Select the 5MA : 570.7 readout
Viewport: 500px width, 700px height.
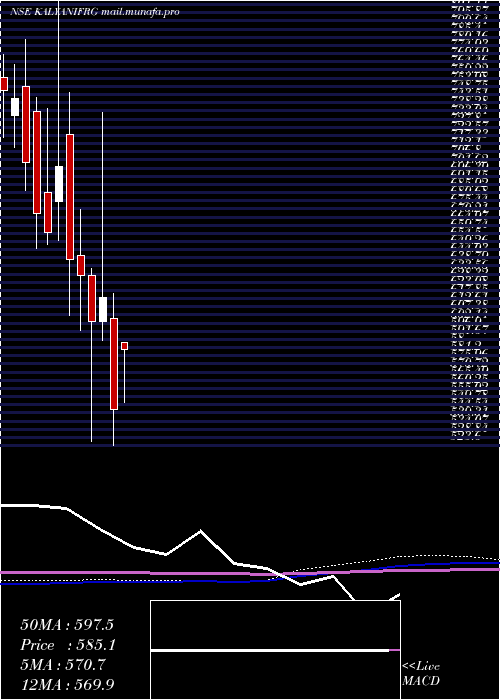pos(62,666)
